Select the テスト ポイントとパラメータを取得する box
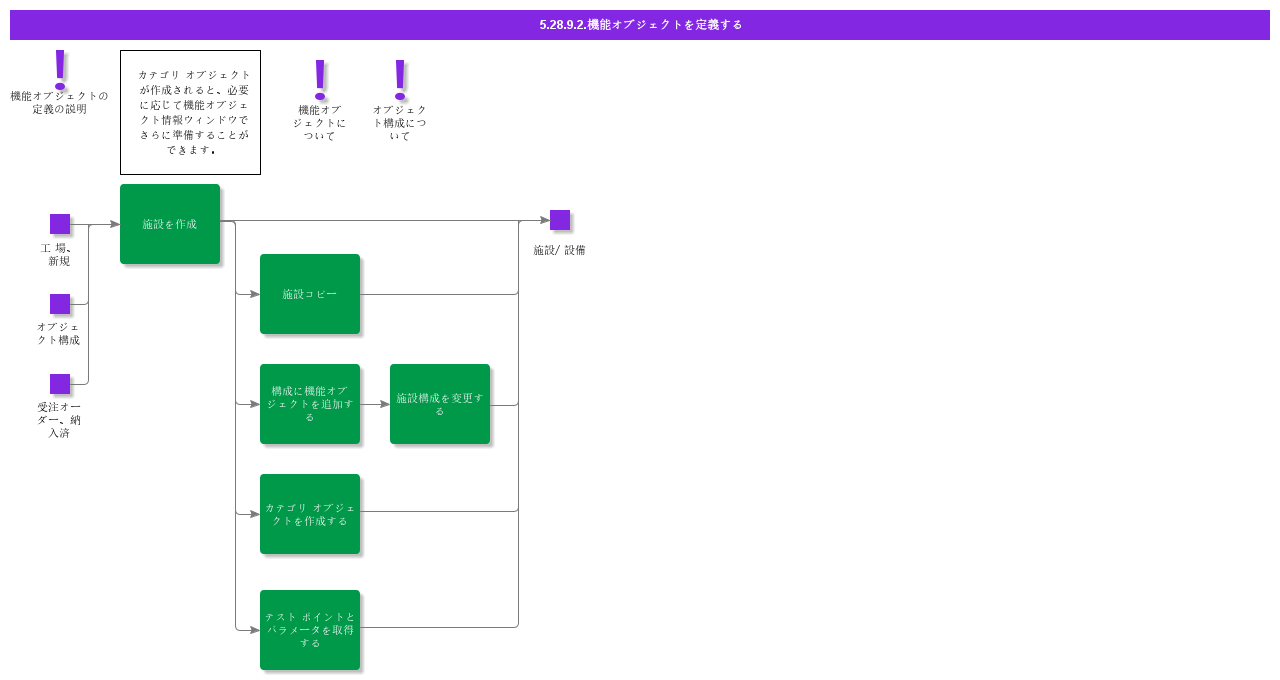This screenshot has height=680, width=1280. point(310,630)
